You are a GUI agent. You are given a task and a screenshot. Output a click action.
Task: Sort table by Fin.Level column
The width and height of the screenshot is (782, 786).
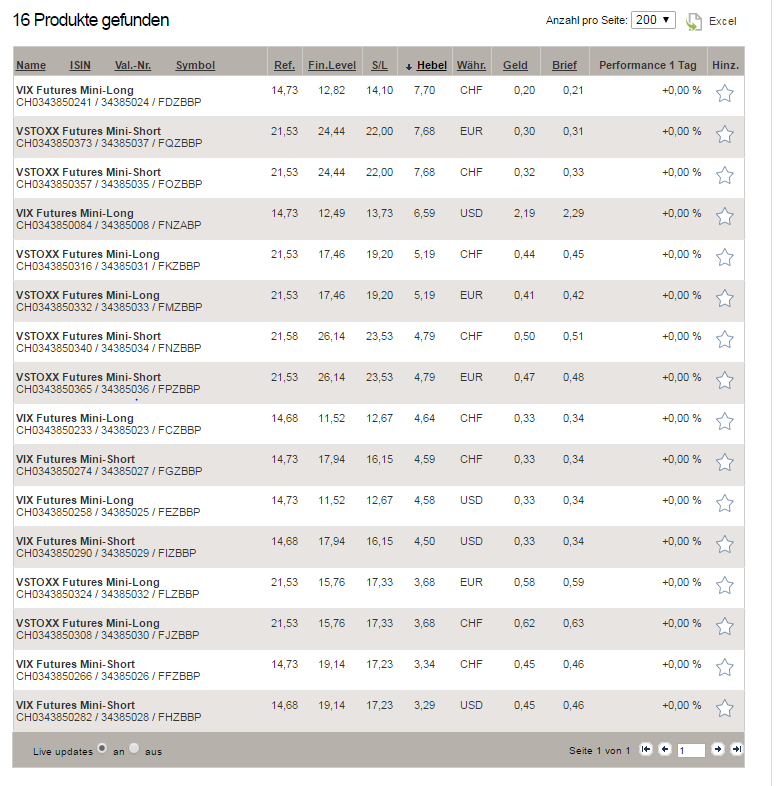point(332,65)
